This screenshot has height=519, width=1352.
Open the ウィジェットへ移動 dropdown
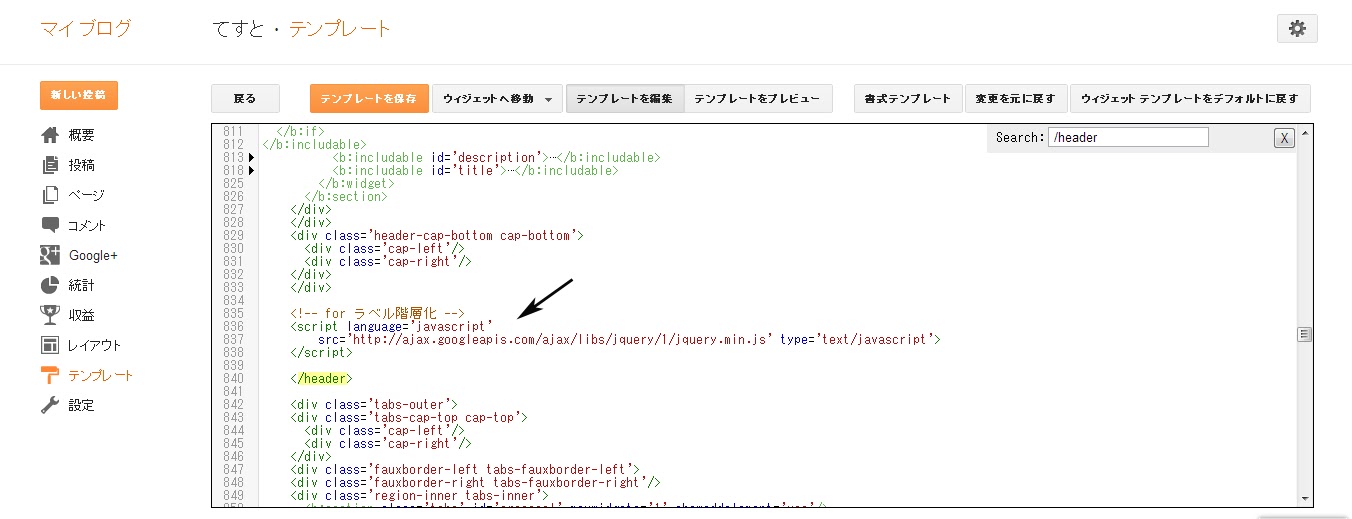pyautogui.click(x=497, y=98)
